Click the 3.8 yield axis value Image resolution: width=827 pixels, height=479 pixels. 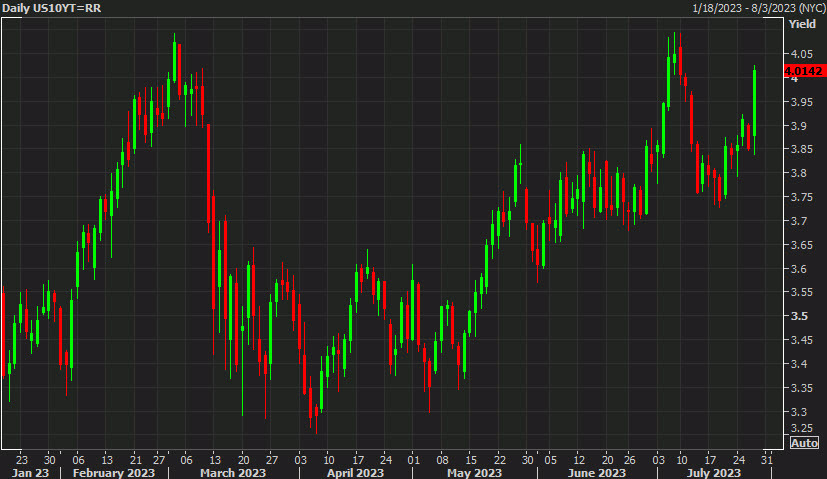(798, 173)
